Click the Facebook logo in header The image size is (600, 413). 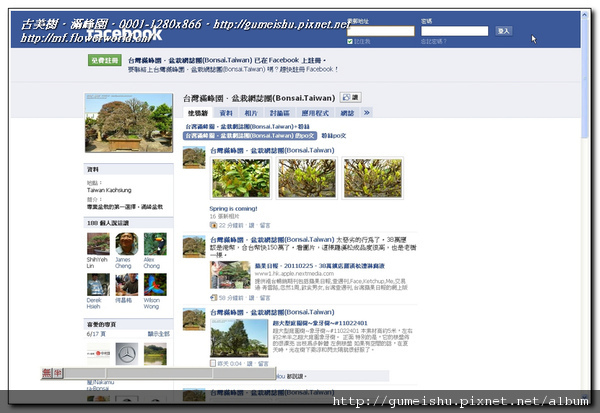[124, 34]
